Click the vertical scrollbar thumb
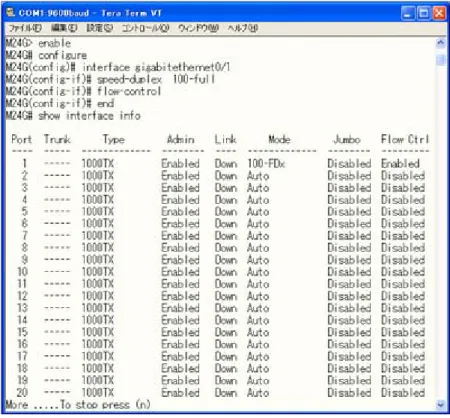Viewport: 450px width, 418px height. (441, 59)
